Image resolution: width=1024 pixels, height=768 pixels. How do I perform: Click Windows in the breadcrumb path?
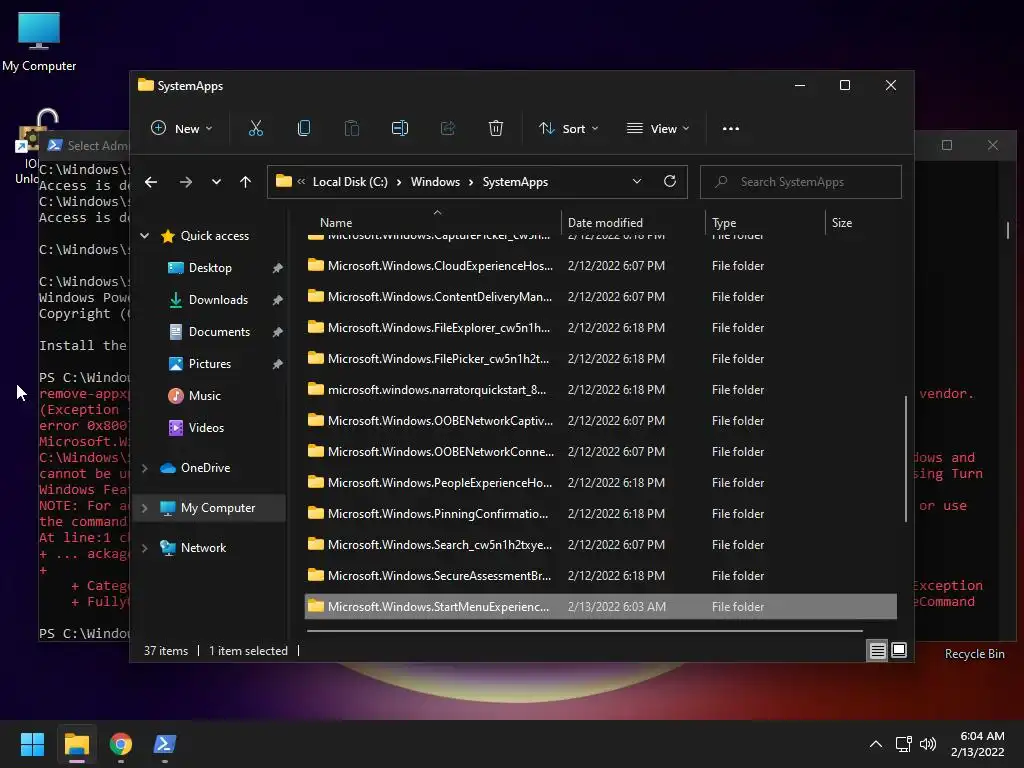click(x=435, y=182)
